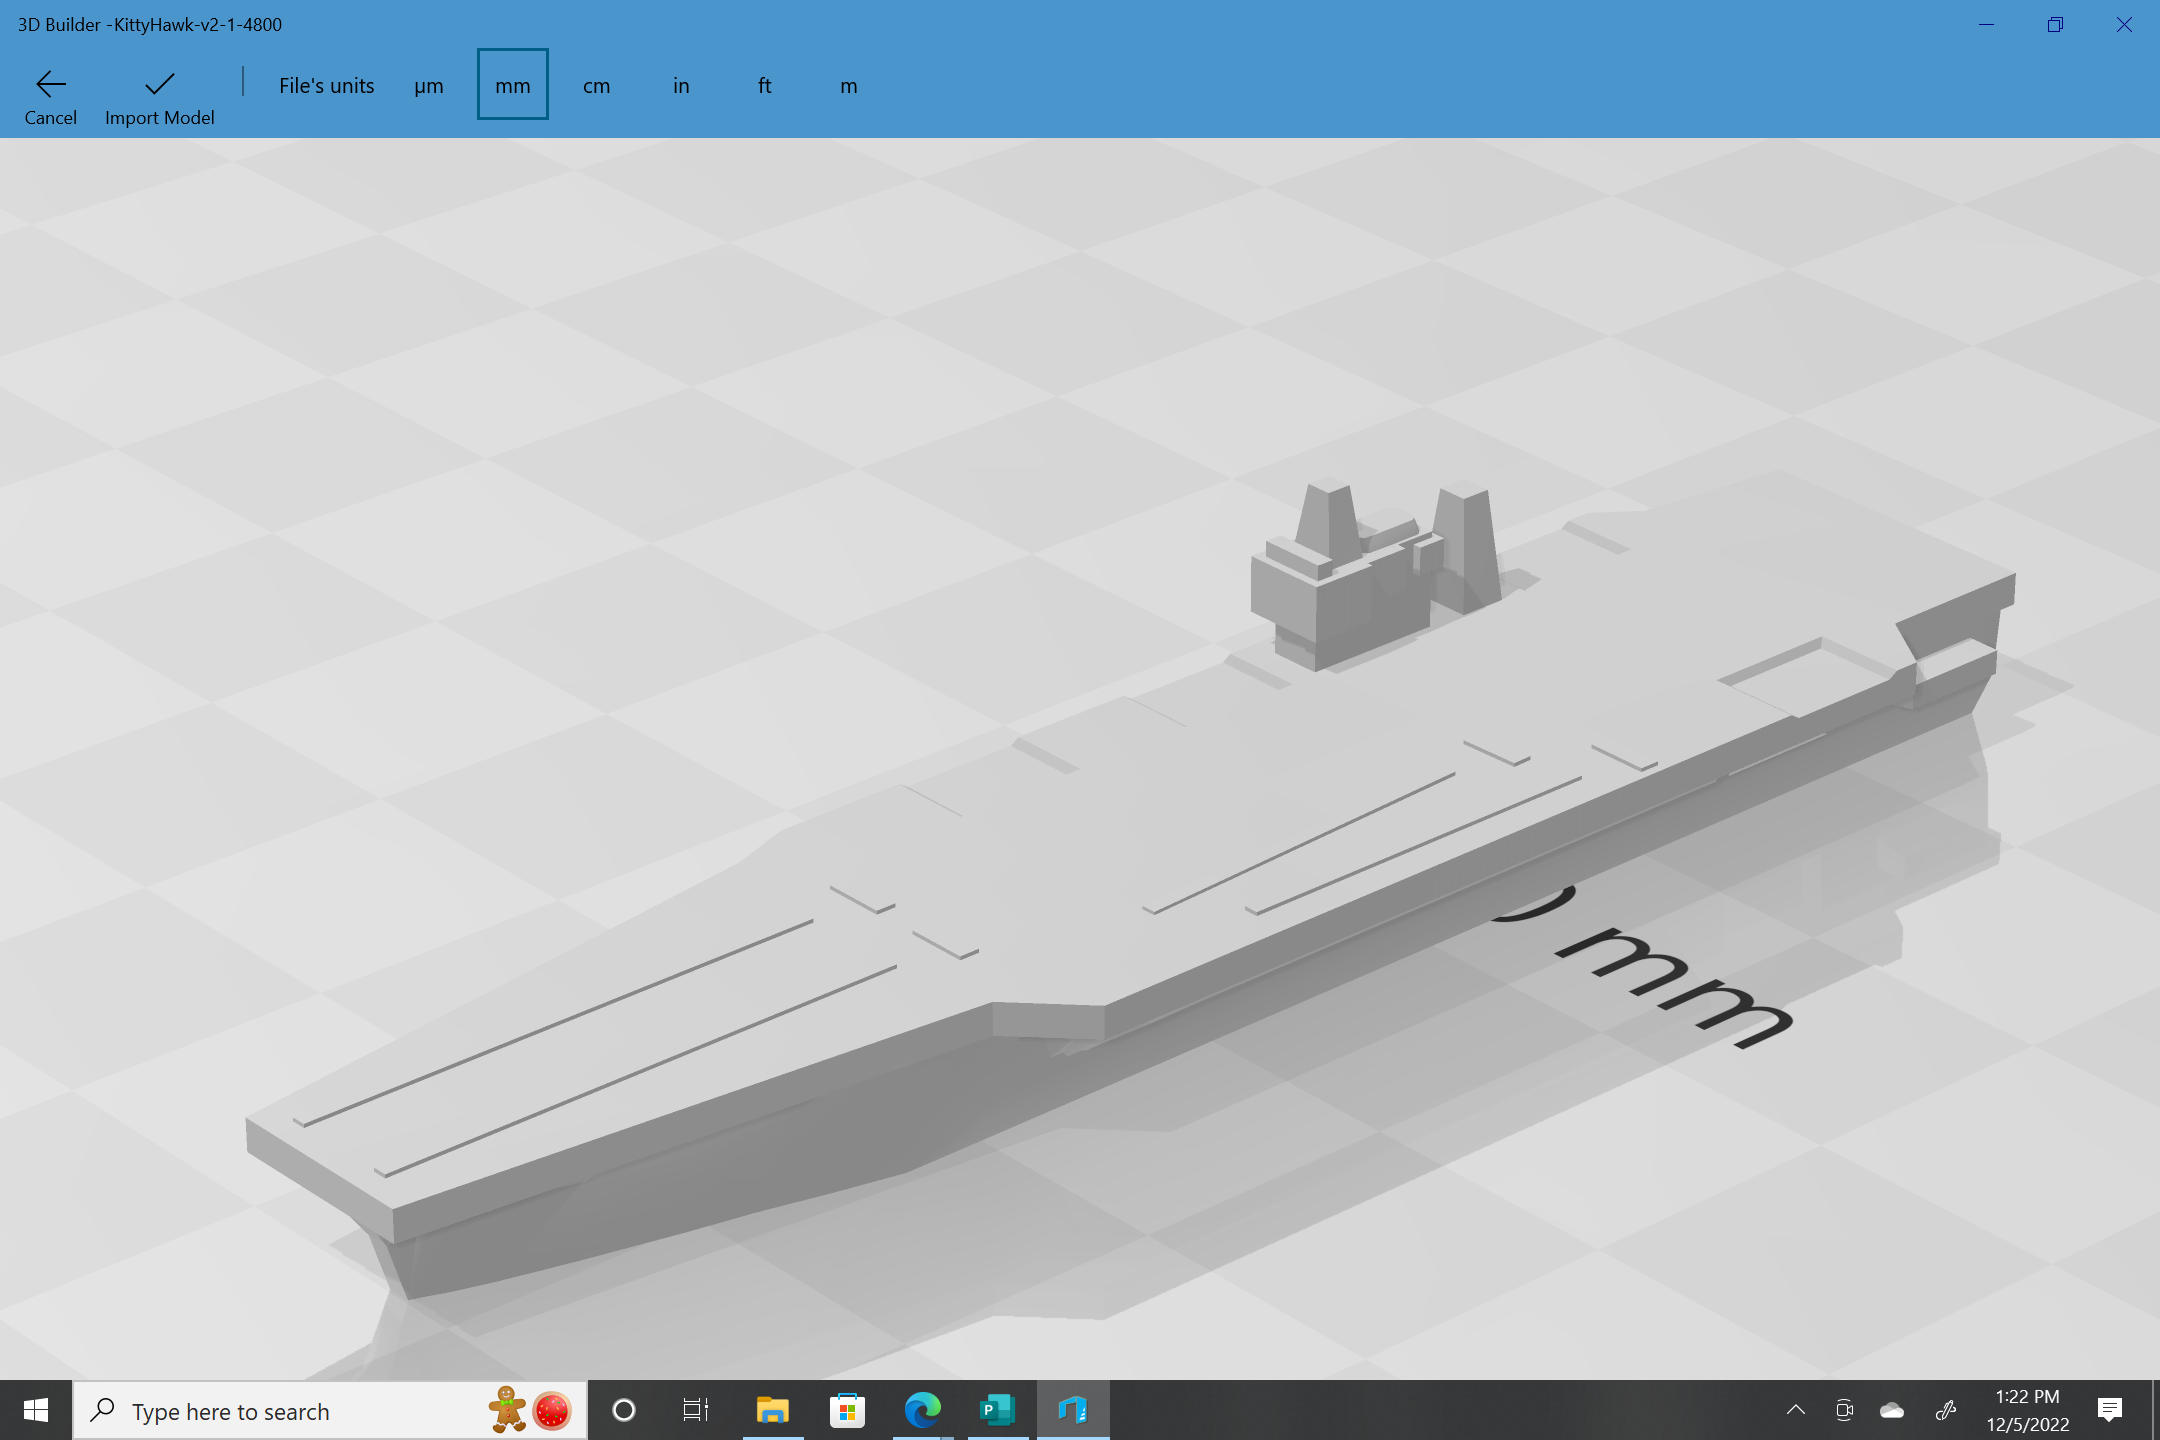Open the notification center

[2110, 1410]
